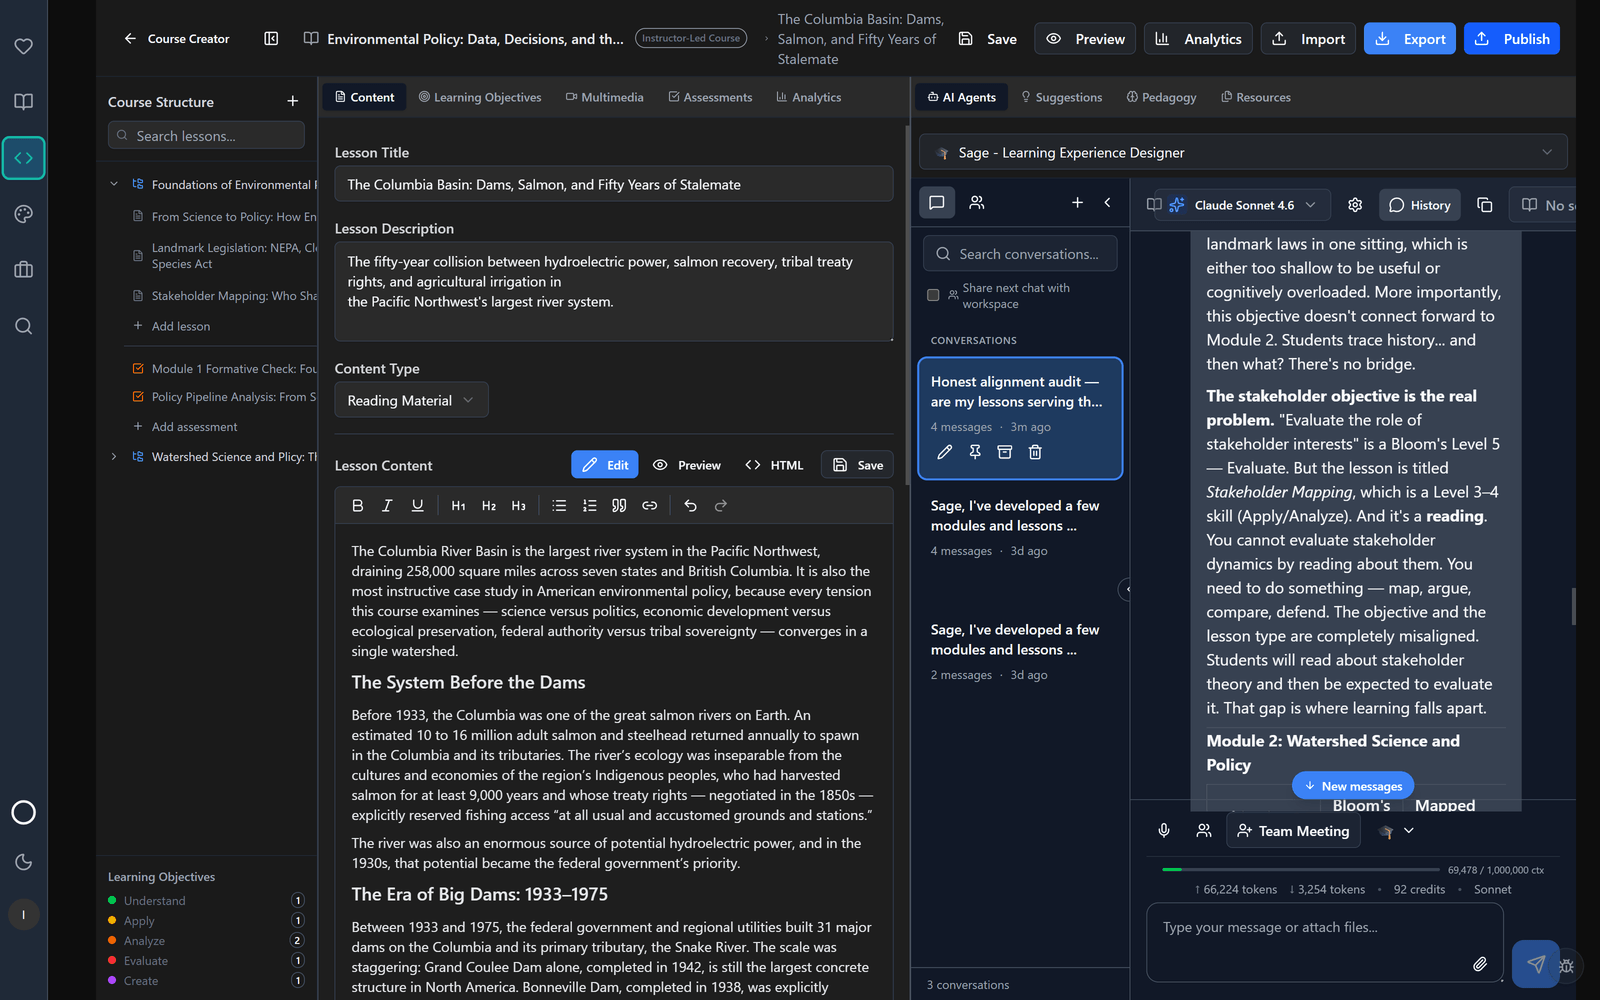Click the briefcase icon in sidebar
The image size is (1600, 1000).
[x=23, y=270]
